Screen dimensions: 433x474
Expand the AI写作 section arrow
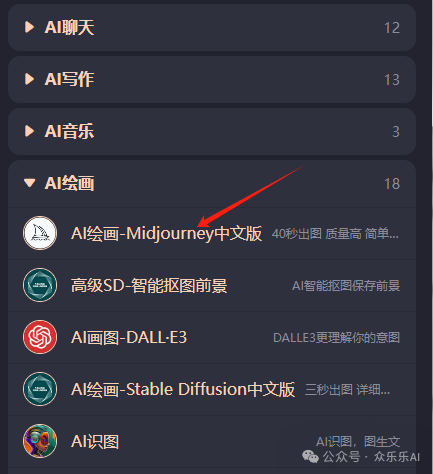click(30, 79)
